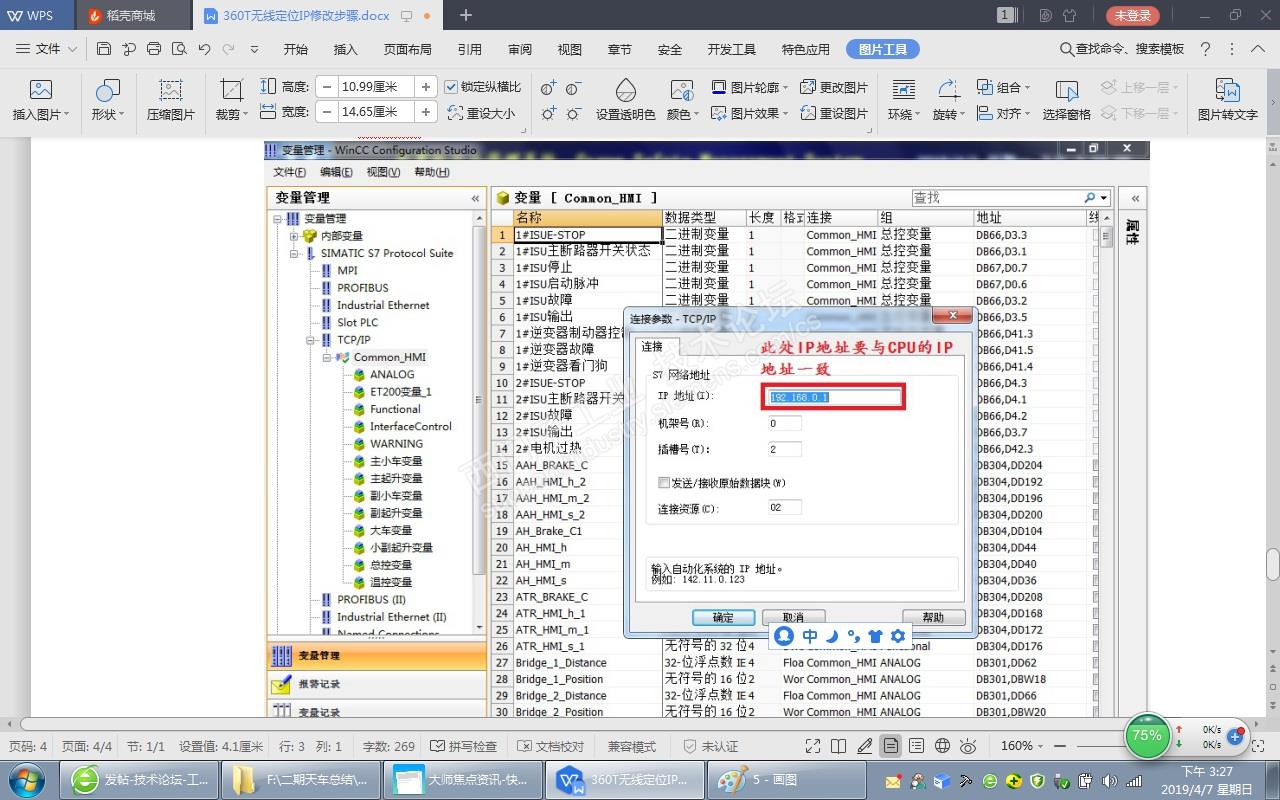Open the quick access toolbar customize dropdown
The width and height of the screenshot is (1280, 800).
254,49
